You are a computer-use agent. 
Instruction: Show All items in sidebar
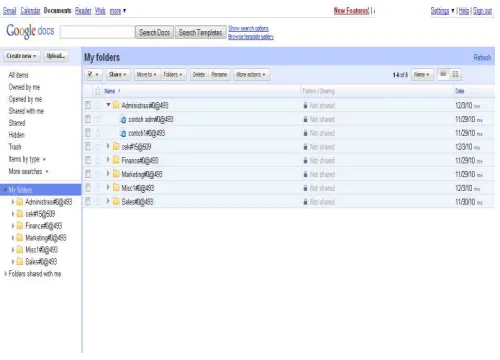(x=18, y=75)
